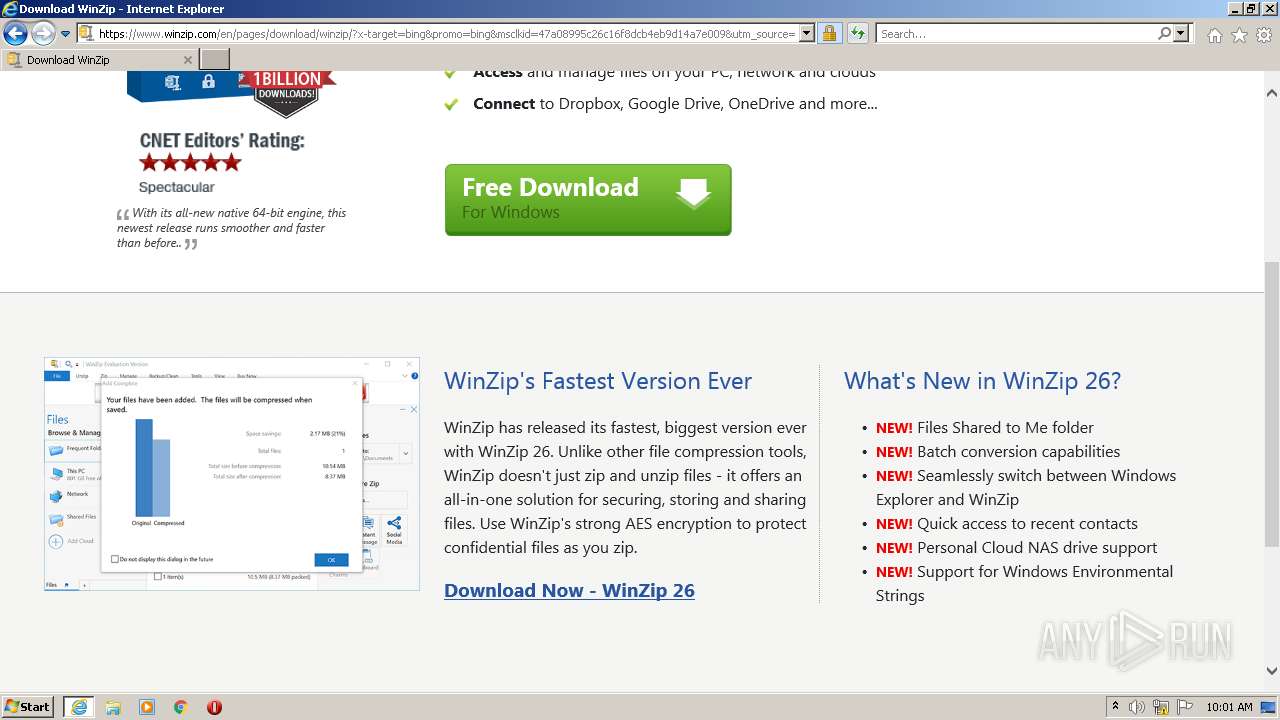Click the browser Search input box
1280x720 pixels.
tap(1015, 34)
